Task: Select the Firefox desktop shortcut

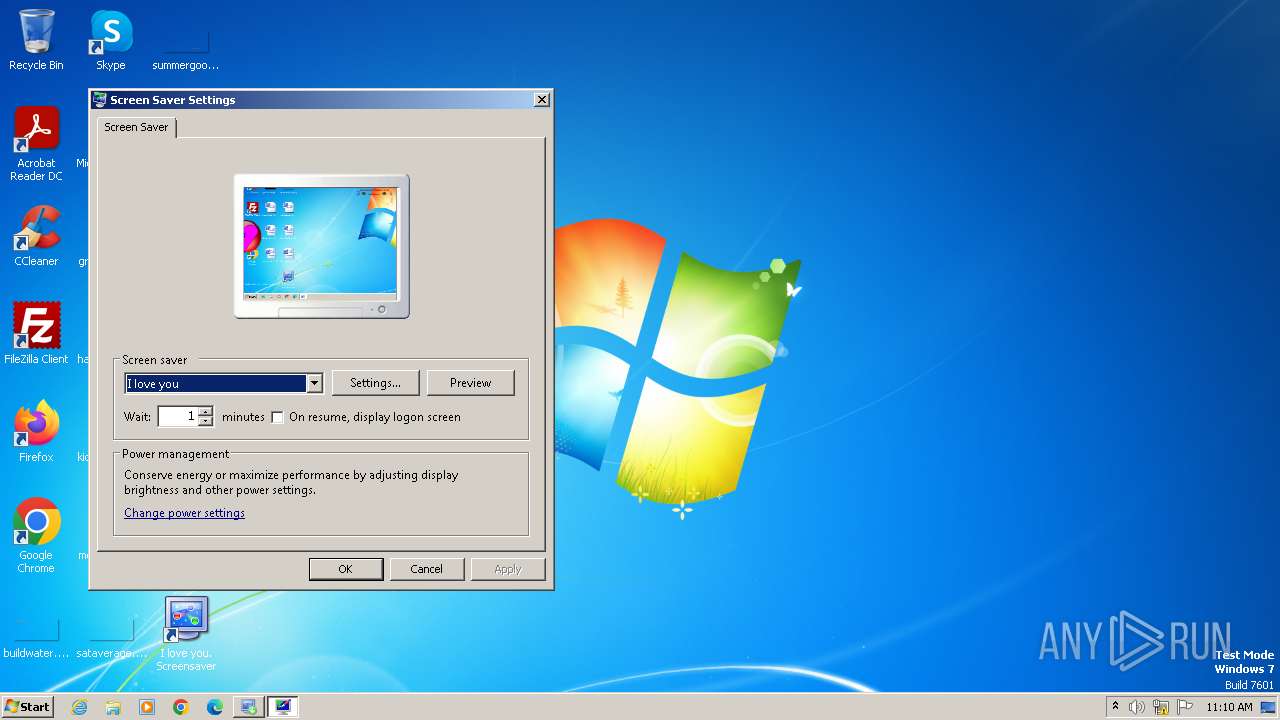Action: tap(36, 432)
